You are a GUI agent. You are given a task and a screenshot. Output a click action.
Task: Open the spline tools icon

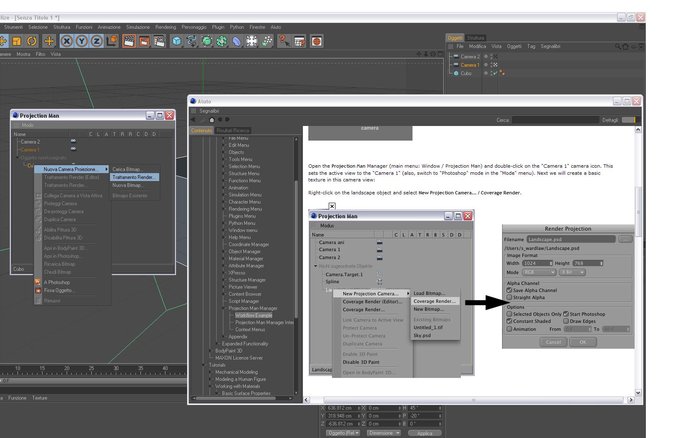click(192, 42)
